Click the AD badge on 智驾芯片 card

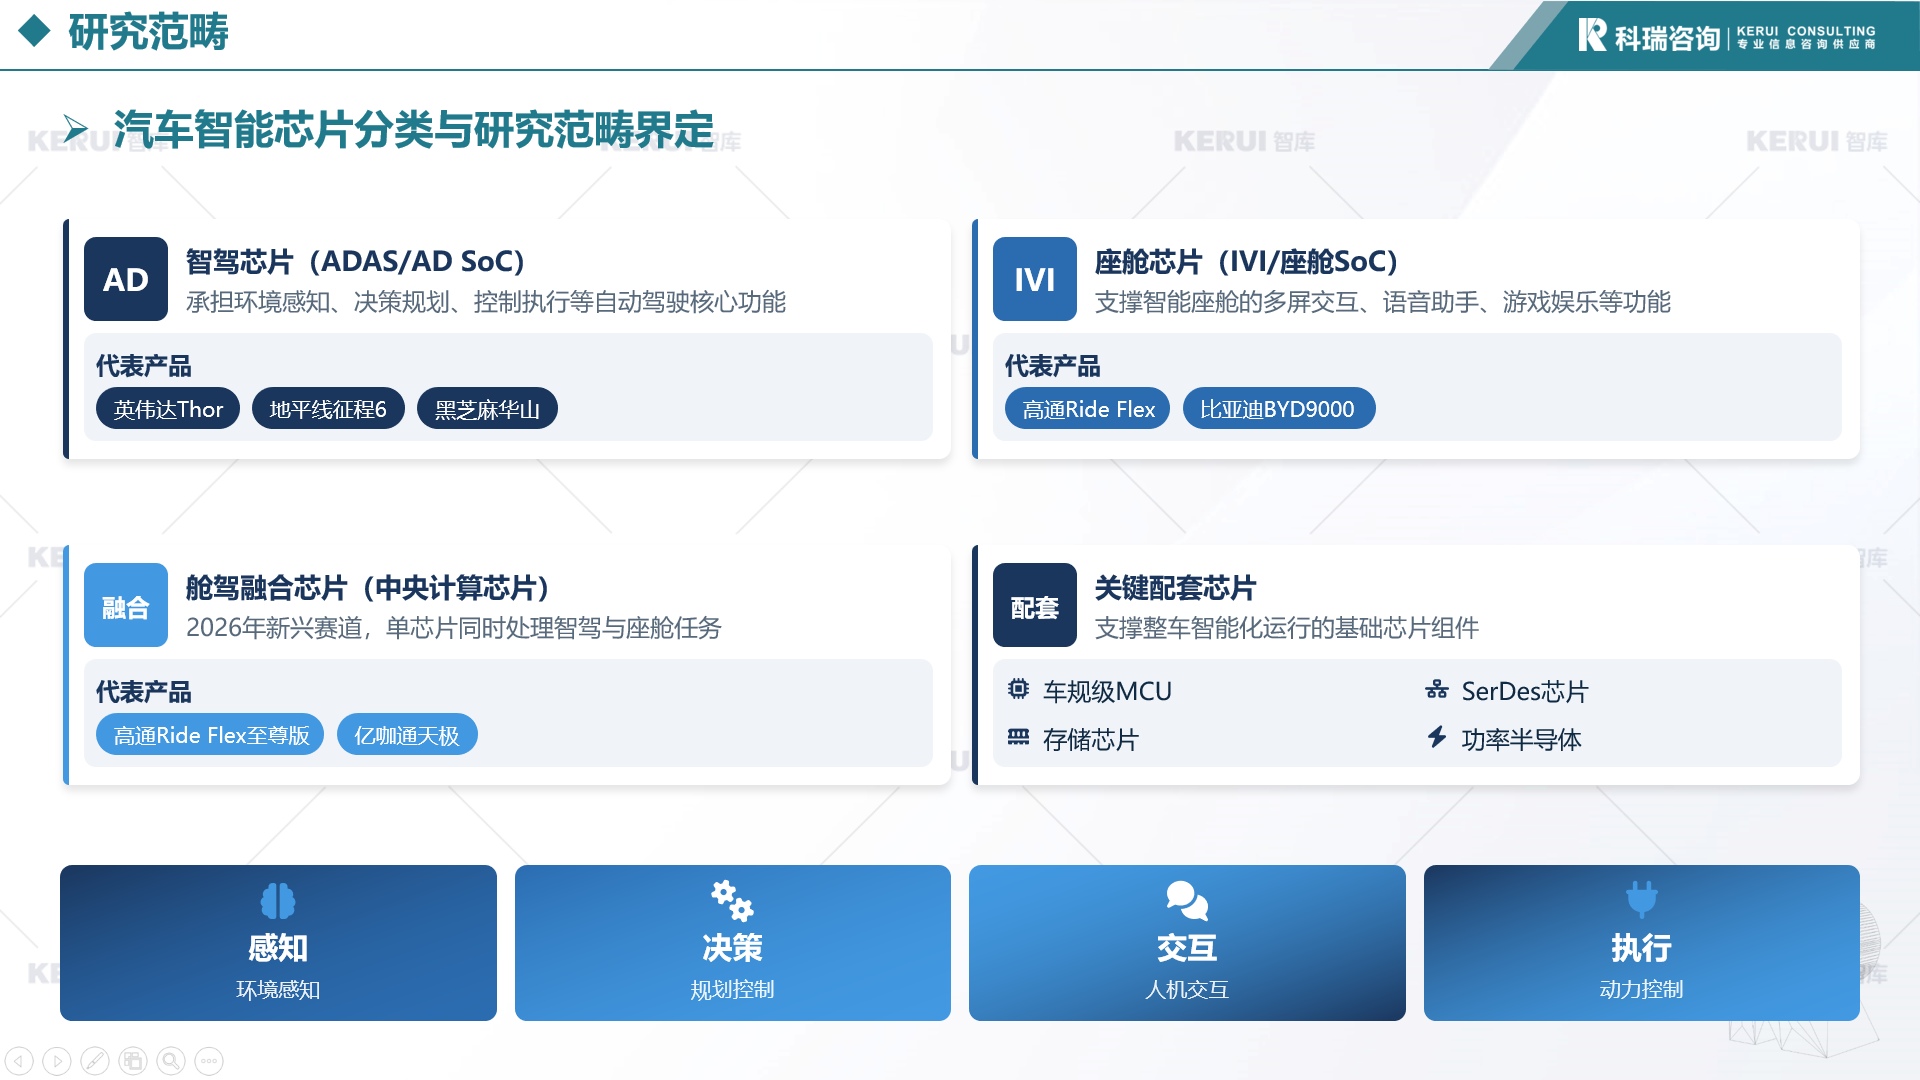126,279
